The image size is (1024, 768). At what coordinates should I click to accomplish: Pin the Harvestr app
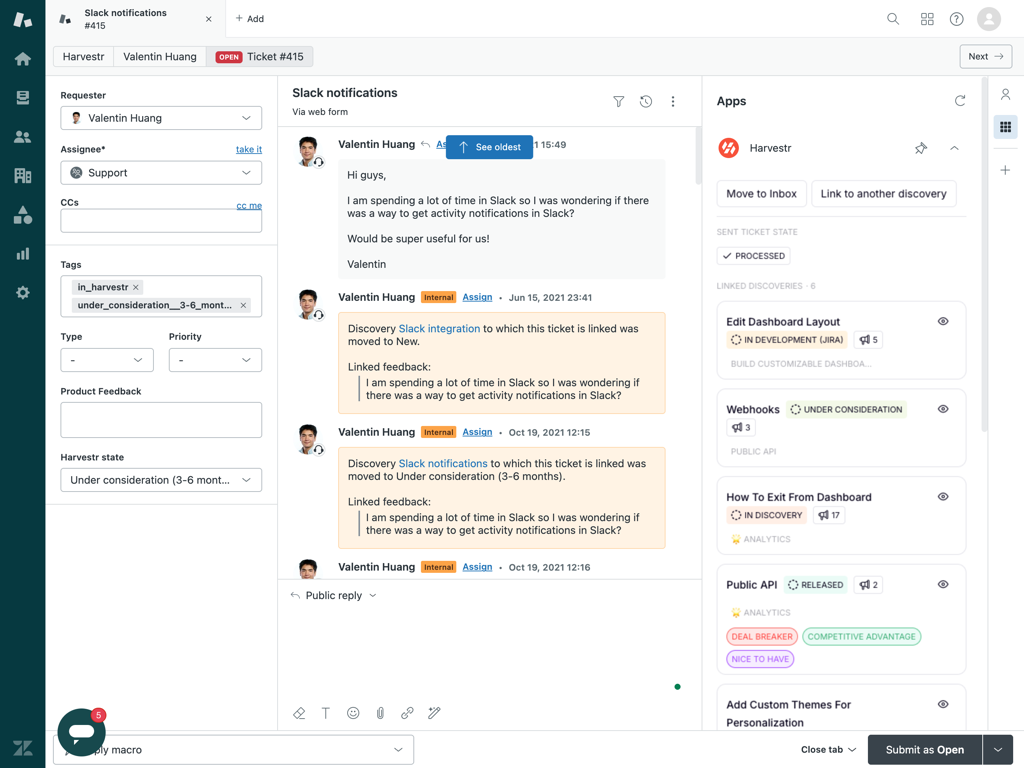click(921, 148)
